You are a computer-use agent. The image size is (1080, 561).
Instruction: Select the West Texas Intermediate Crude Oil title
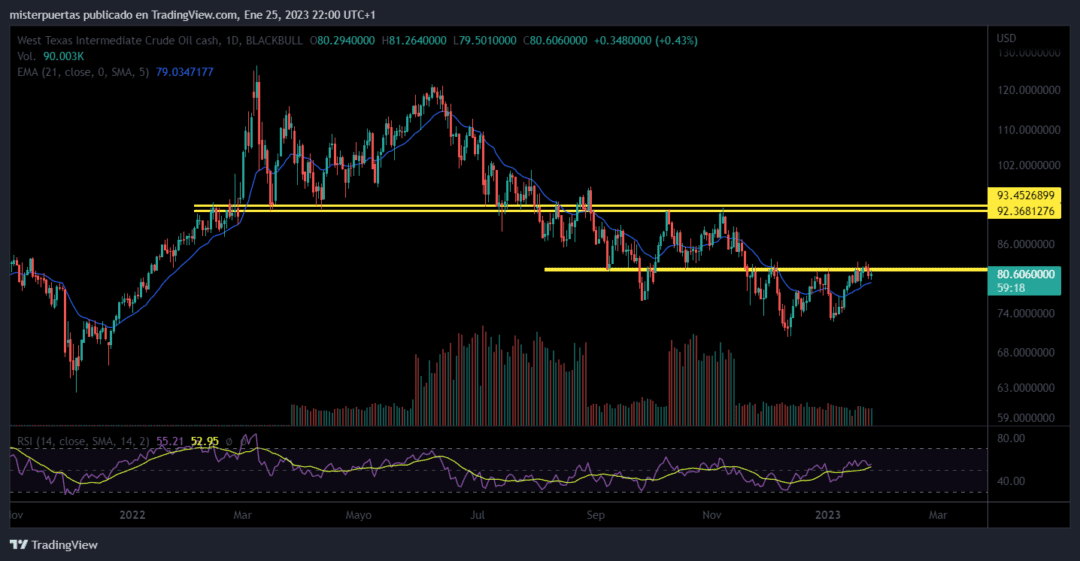111,40
